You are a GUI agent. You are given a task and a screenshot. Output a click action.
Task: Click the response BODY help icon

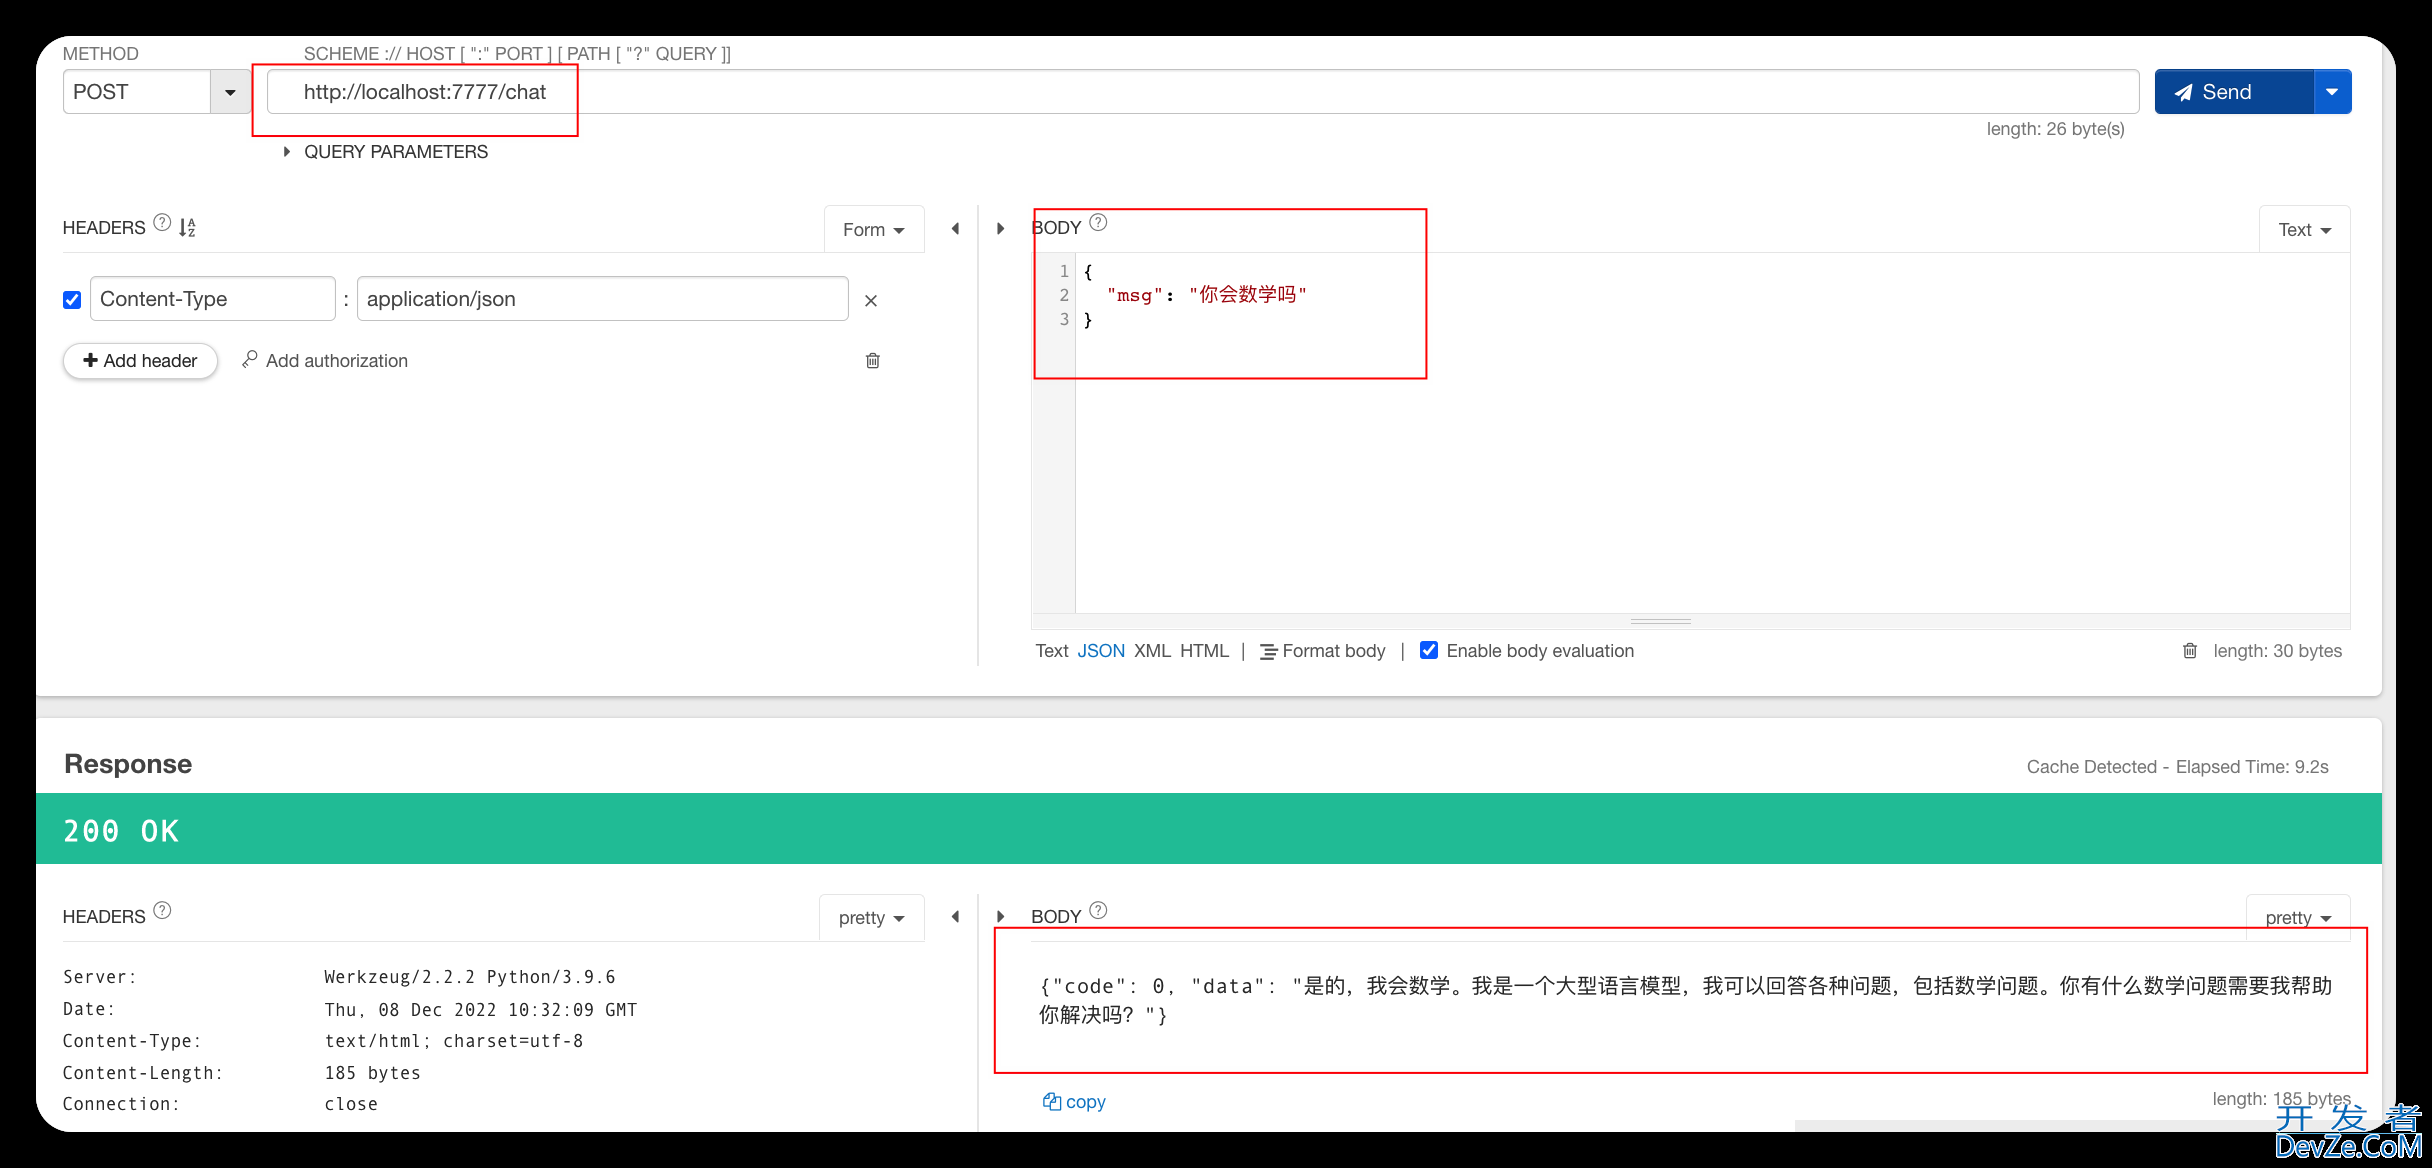click(1098, 911)
